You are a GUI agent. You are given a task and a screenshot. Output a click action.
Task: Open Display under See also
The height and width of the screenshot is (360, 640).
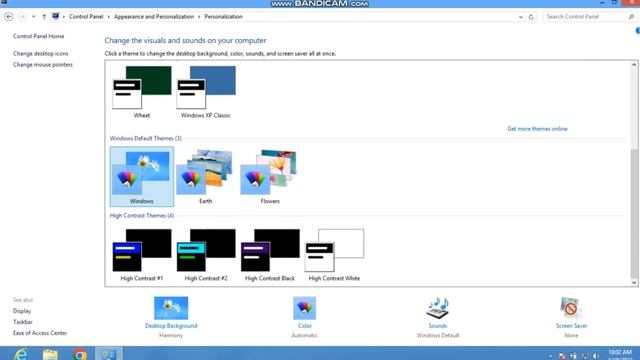(22, 311)
